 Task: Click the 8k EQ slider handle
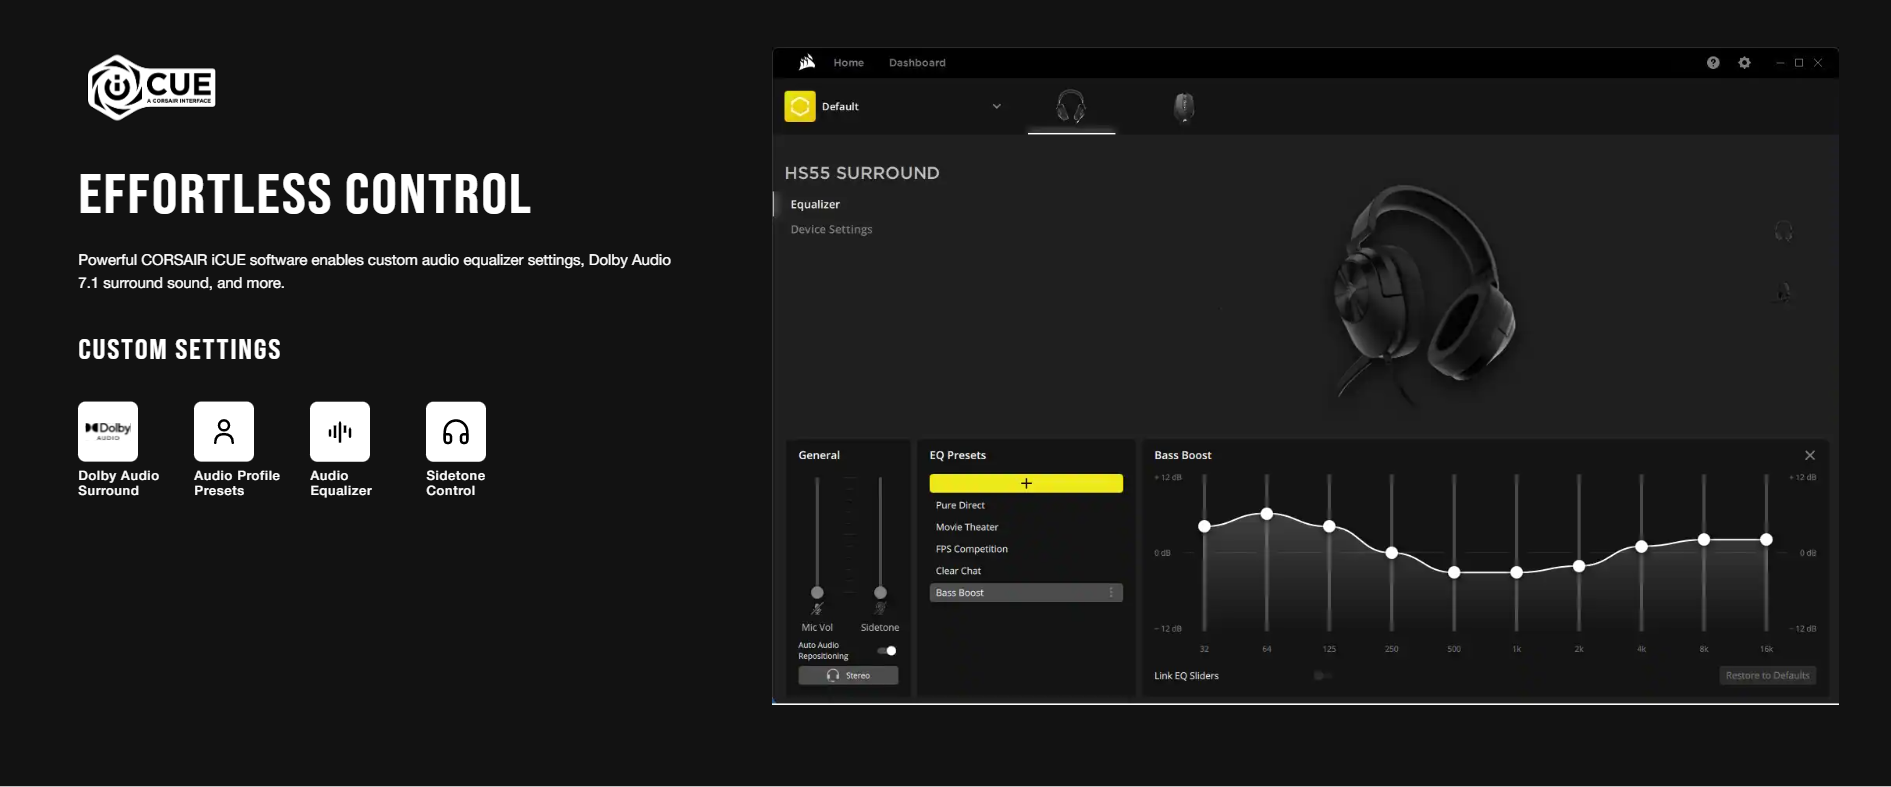pos(1704,539)
